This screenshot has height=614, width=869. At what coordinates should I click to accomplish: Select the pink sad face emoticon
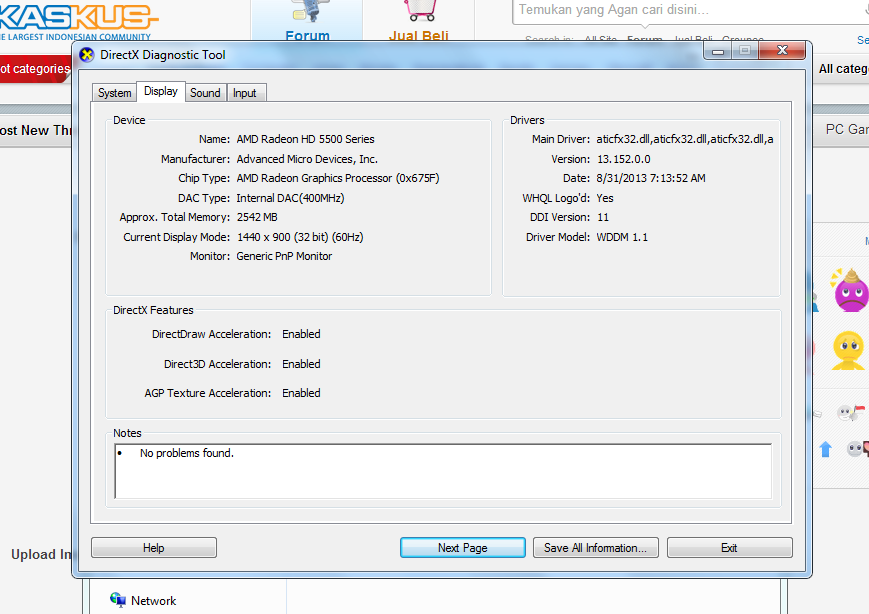coord(849,290)
